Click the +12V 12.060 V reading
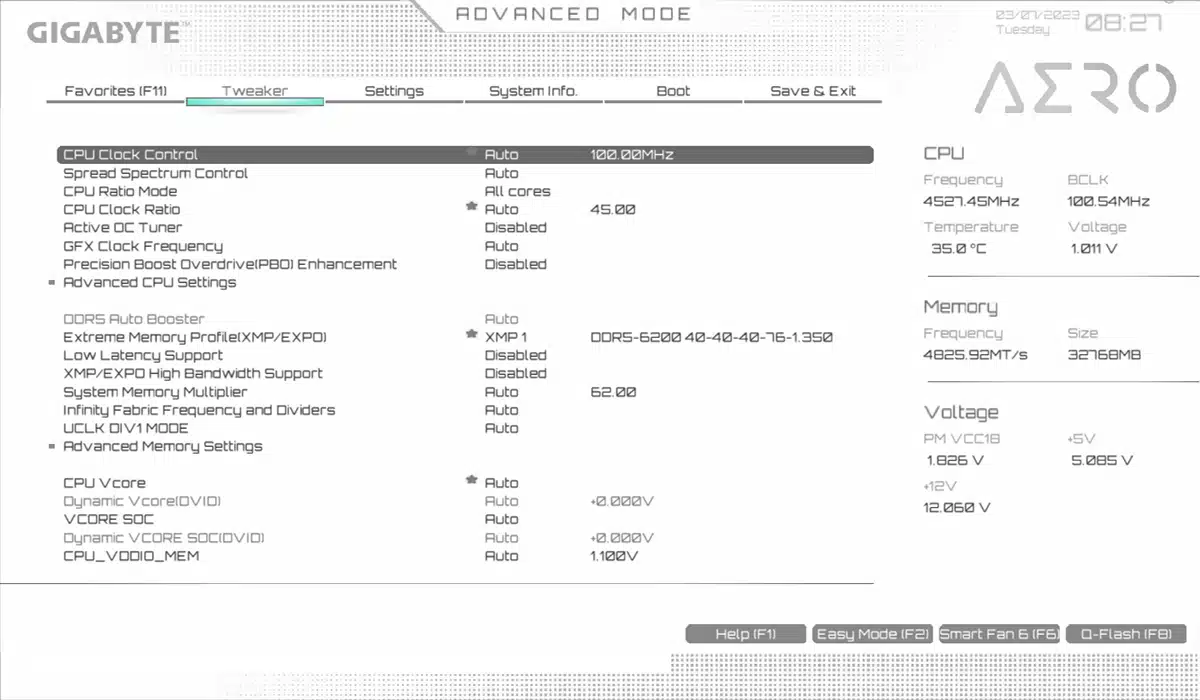Viewport: 1200px width, 700px height. click(x=957, y=507)
